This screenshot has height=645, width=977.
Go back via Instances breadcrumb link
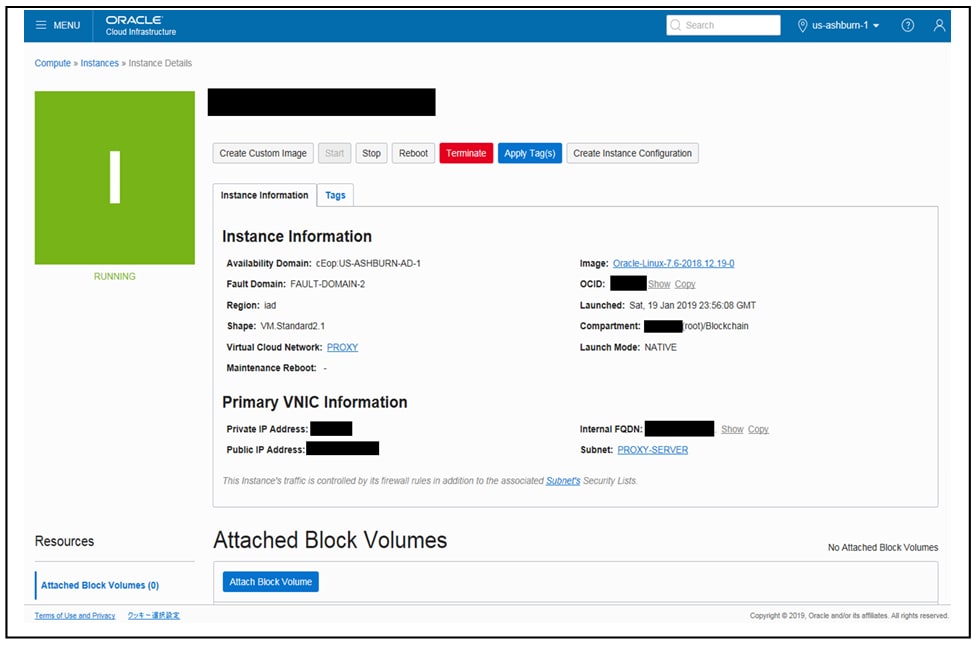coord(99,62)
